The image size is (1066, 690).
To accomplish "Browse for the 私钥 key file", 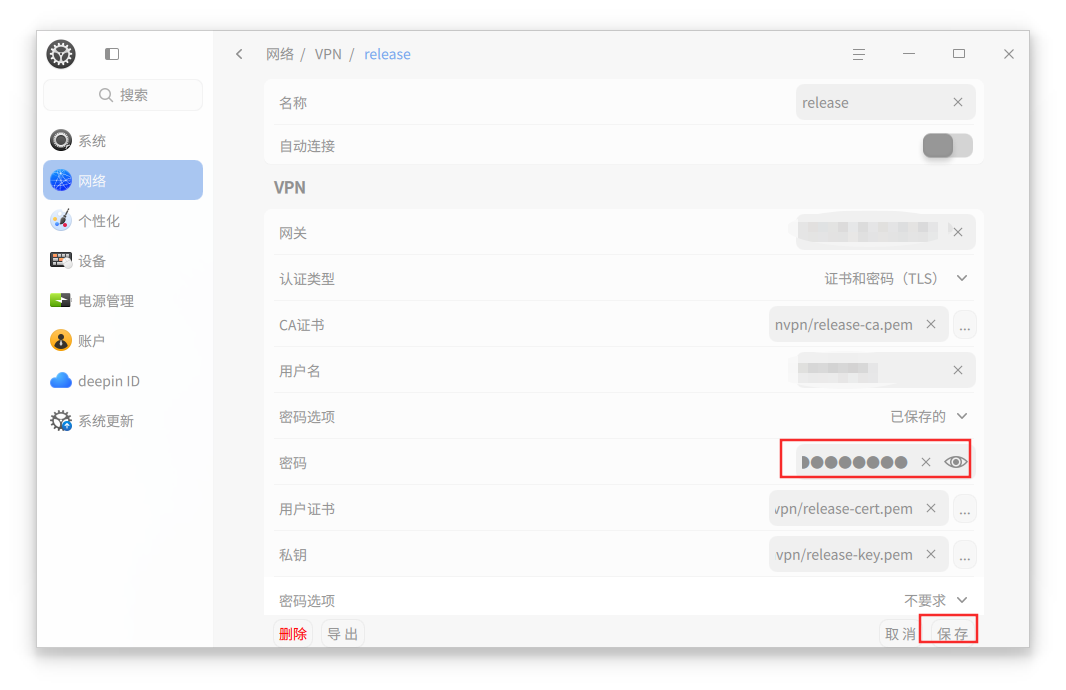I will [965, 555].
